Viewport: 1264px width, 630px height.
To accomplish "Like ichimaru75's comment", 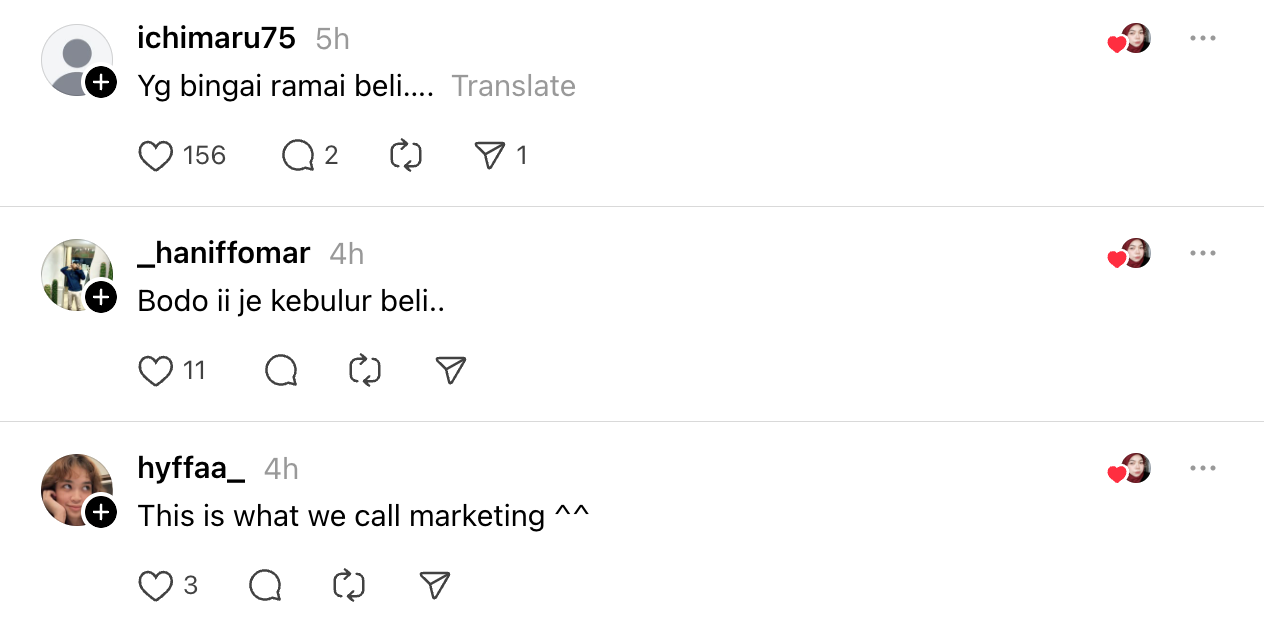I will click(x=155, y=156).
